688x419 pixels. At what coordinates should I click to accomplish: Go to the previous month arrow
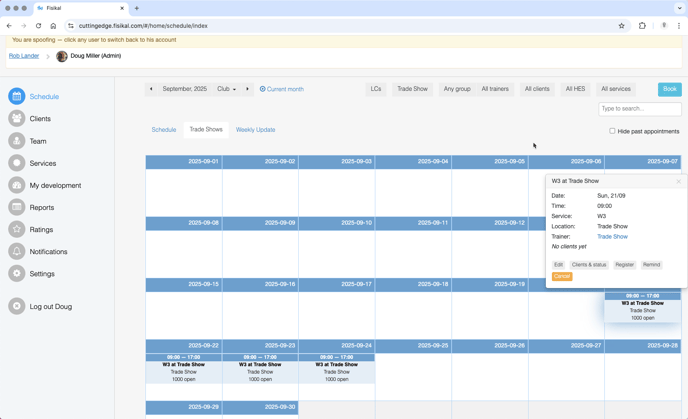[x=151, y=89]
